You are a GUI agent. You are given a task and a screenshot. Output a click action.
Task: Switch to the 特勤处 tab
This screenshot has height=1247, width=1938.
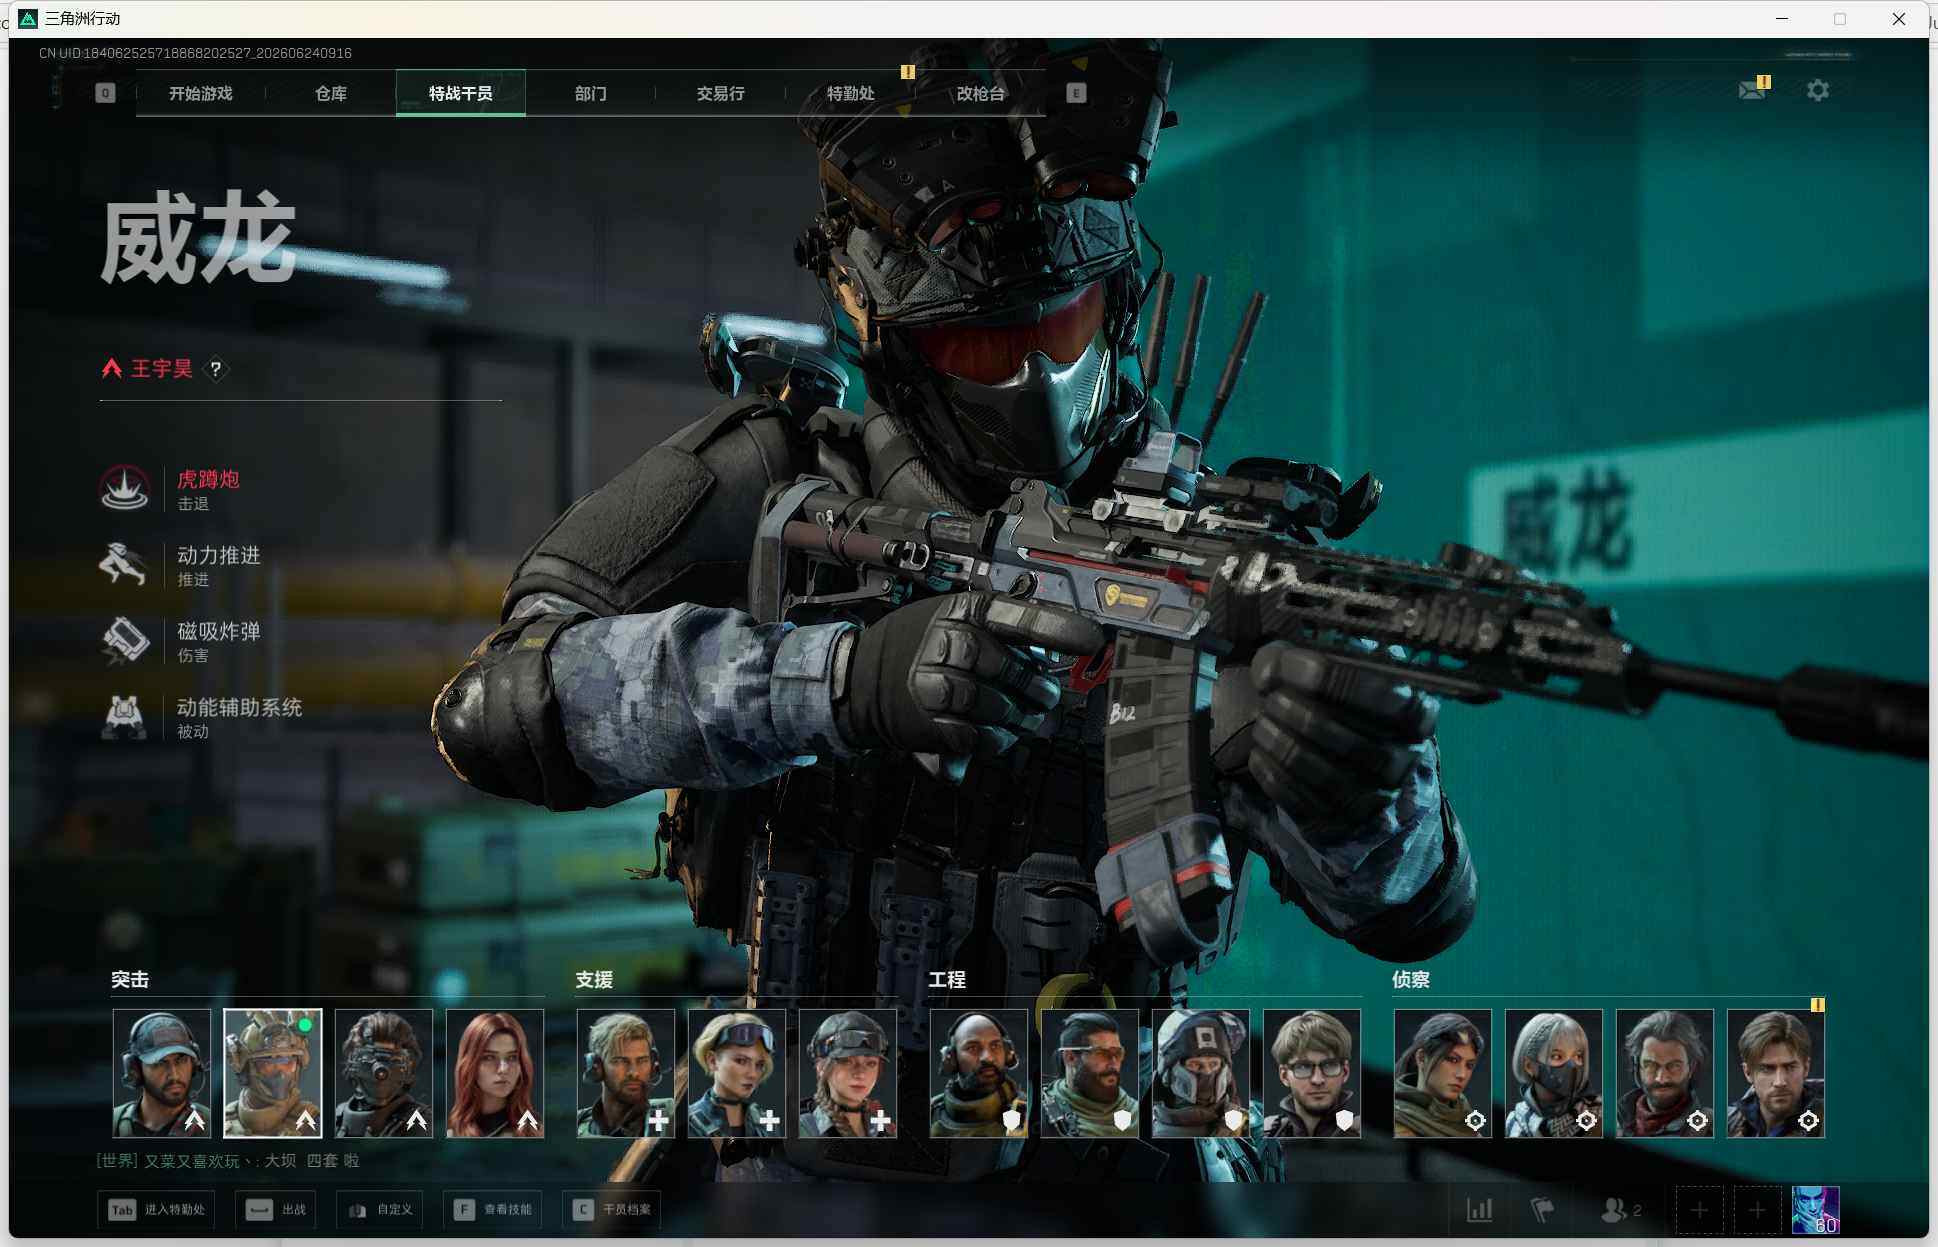pyautogui.click(x=850, y=93)
